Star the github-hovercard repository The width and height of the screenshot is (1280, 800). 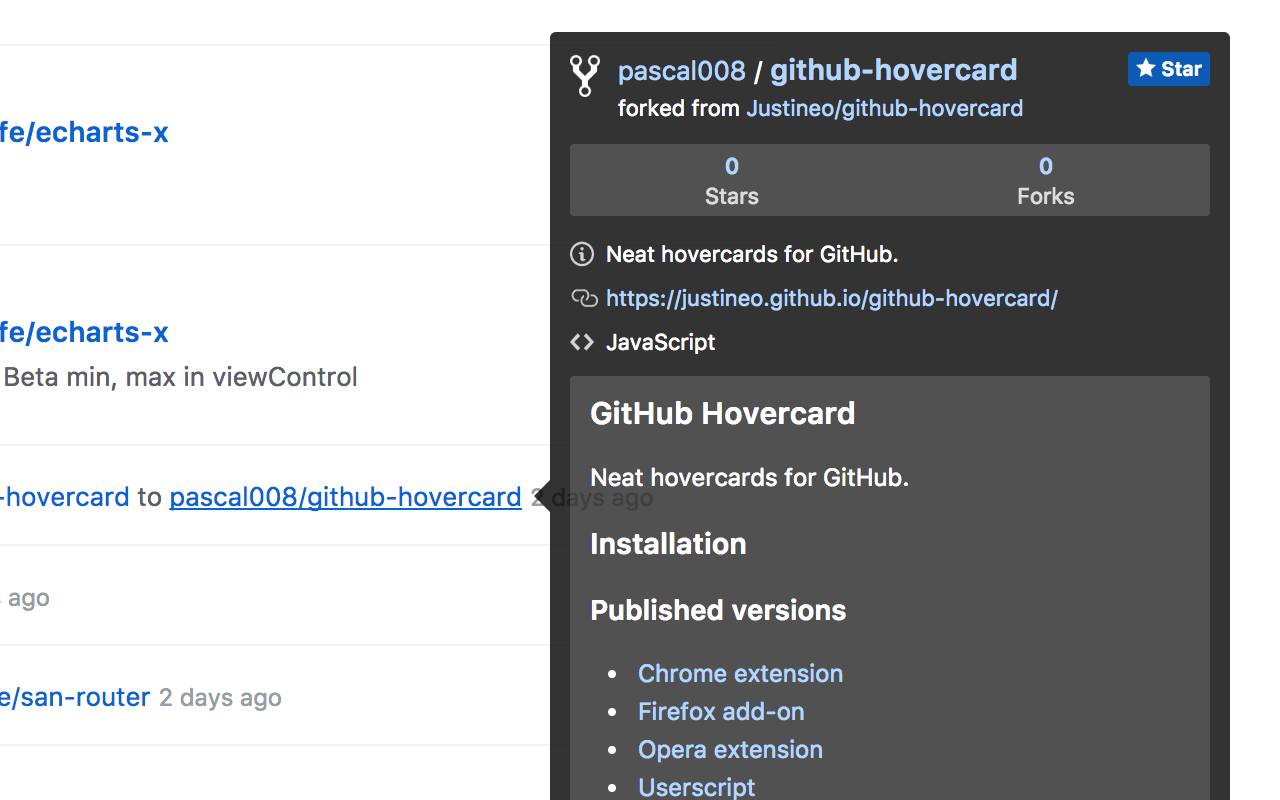(x=1168, y=68)
